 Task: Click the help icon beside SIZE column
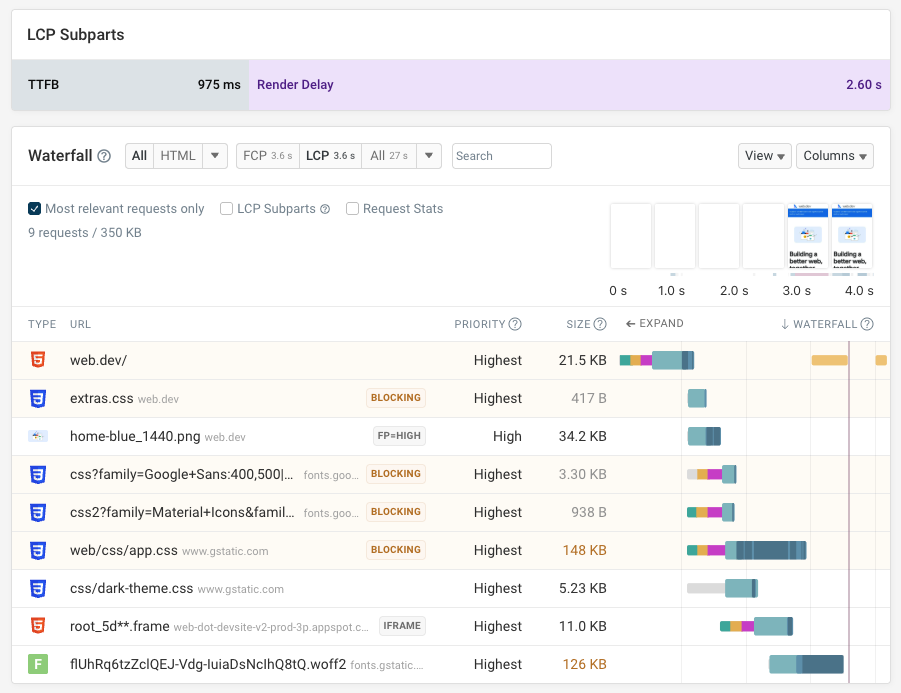click(600, 324)
